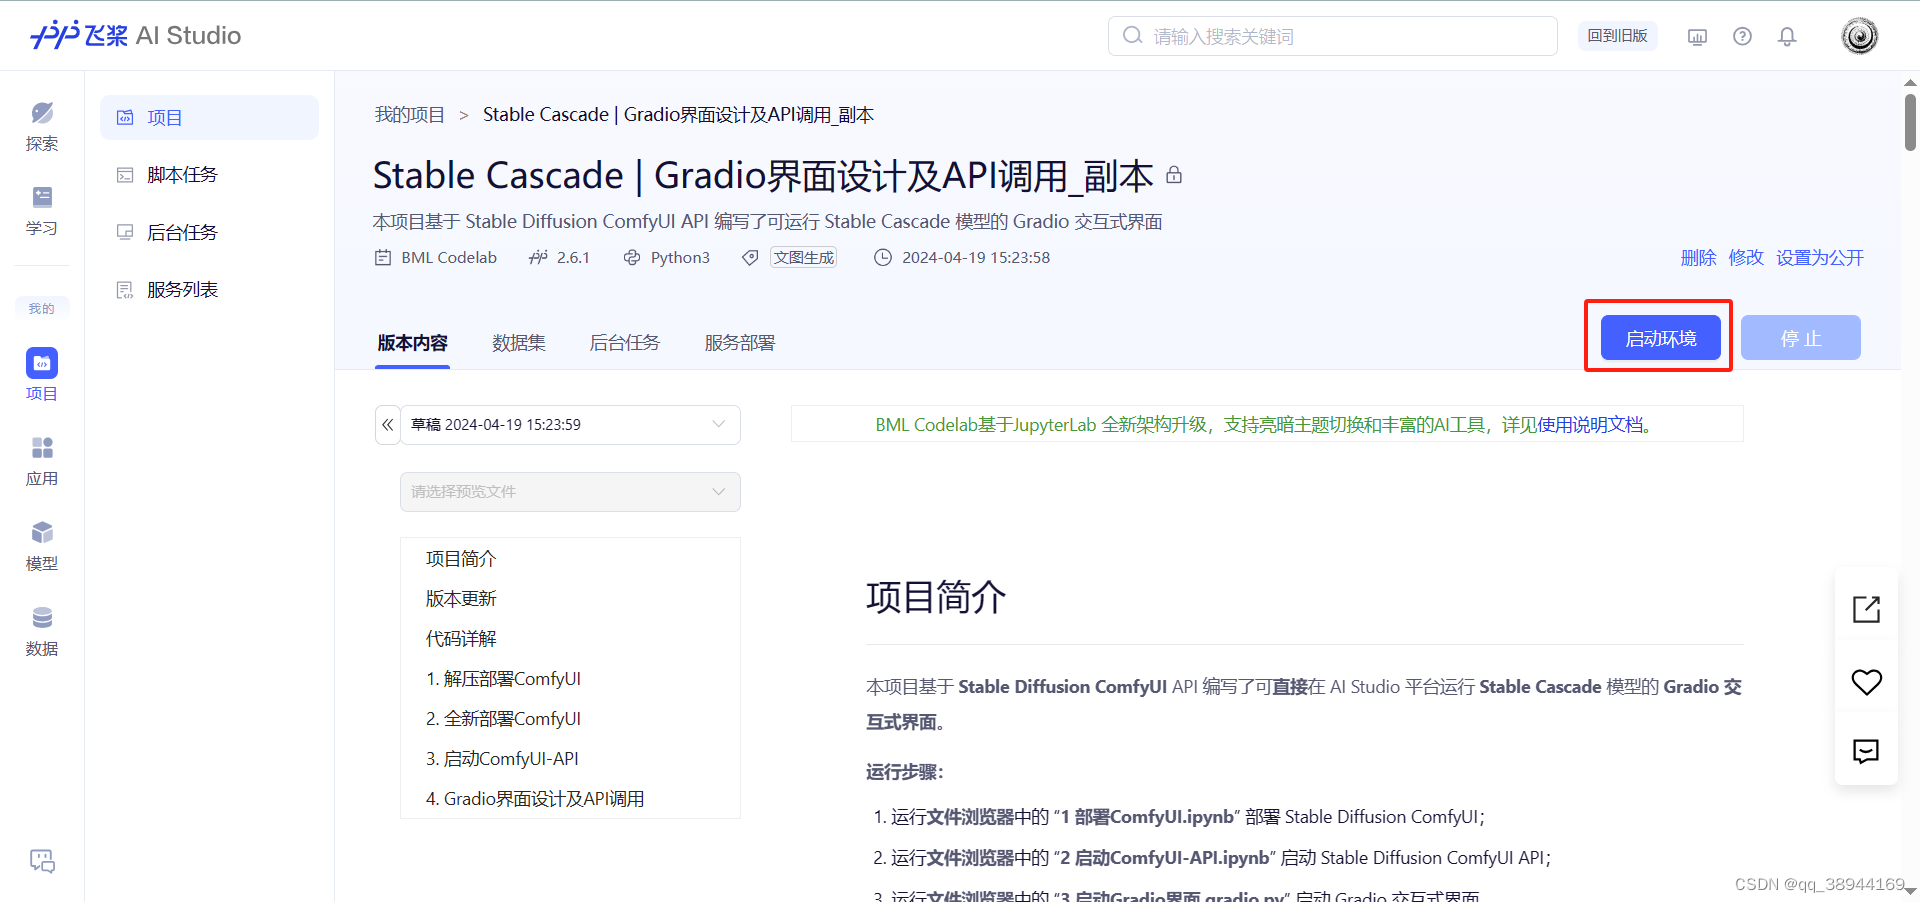Switch to the 服务部署 tab
1920x902 pixels.
pos(739,343)
